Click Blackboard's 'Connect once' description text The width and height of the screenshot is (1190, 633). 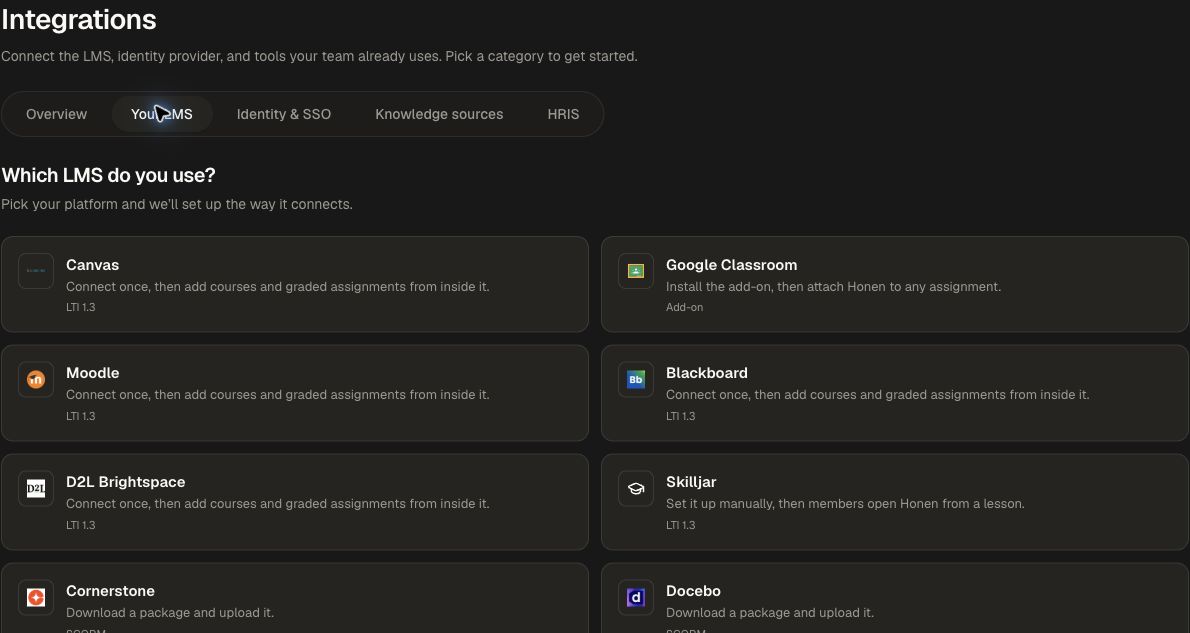coord(877,395)
